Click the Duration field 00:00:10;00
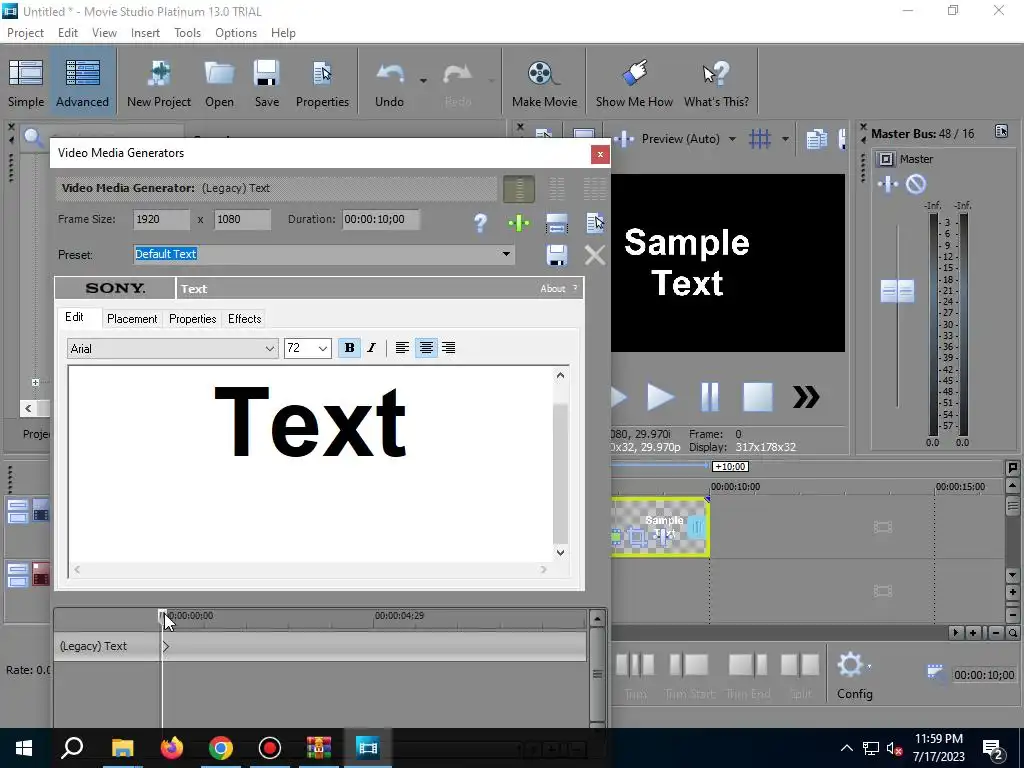The width and height of the screenshot is (1024, 768). coord(381,219)
